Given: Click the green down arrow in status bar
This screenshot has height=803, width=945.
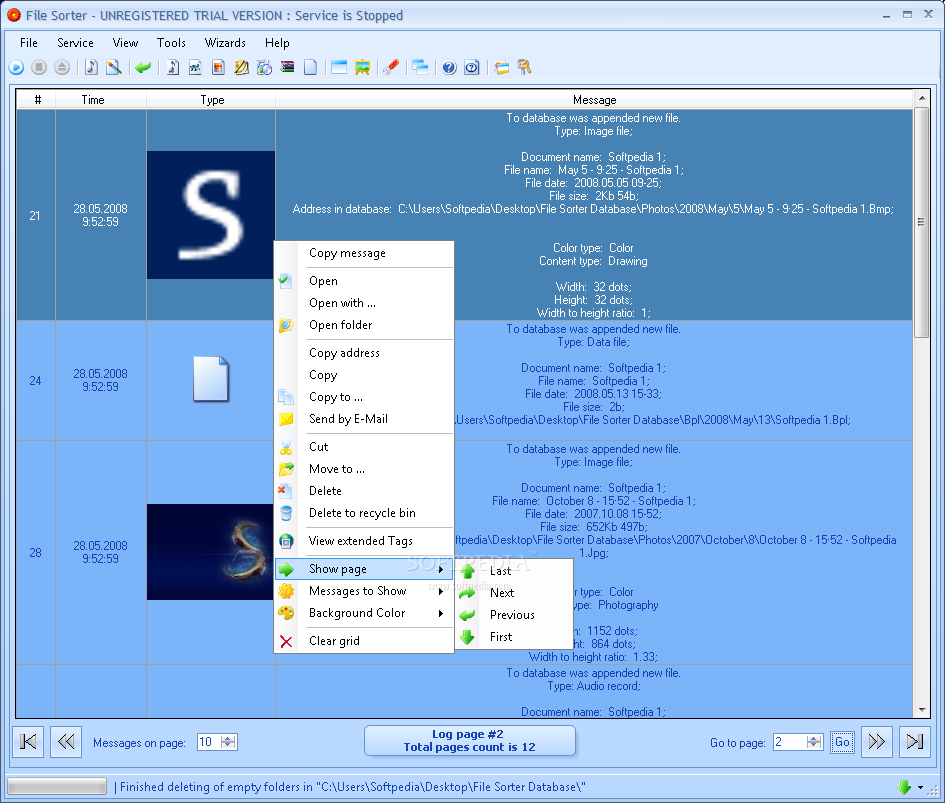Looking at the screenshot, I should [x=903, y=787].
